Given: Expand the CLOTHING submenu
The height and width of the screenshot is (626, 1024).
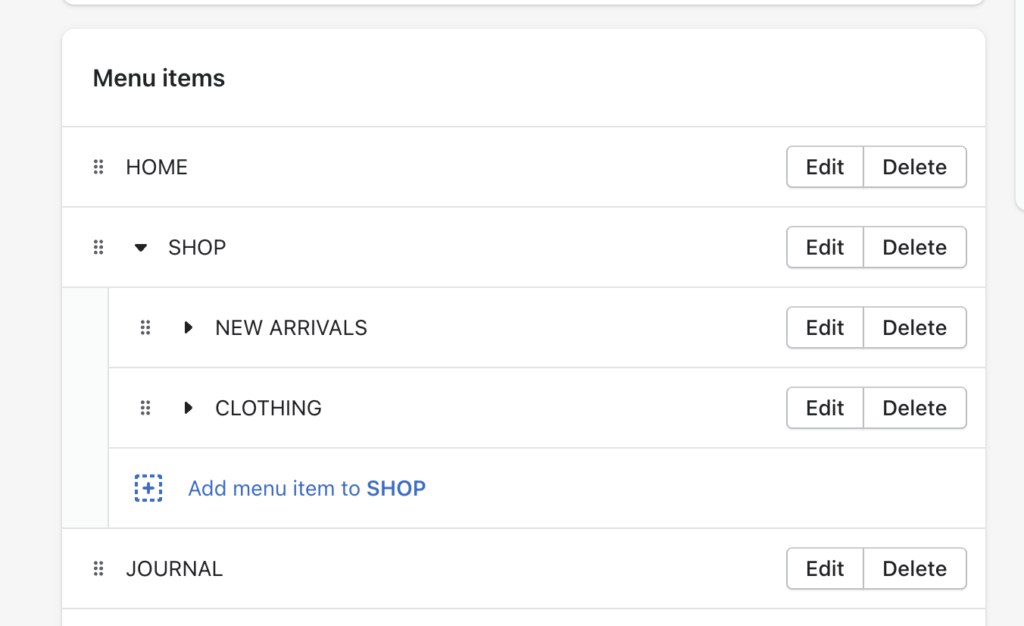Looking at the screenshot, I should tap(188, 408).
